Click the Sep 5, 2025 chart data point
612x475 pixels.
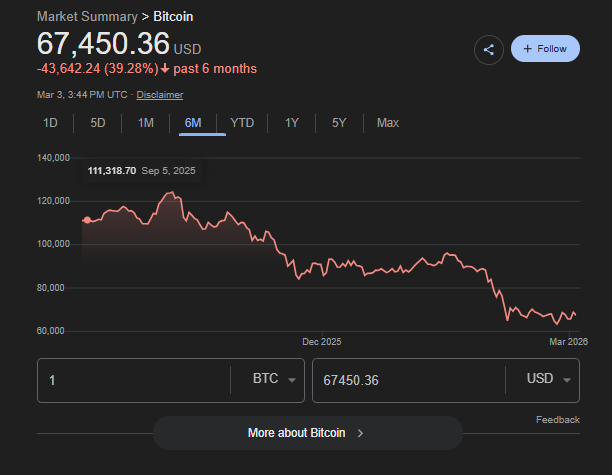point(87,220)
